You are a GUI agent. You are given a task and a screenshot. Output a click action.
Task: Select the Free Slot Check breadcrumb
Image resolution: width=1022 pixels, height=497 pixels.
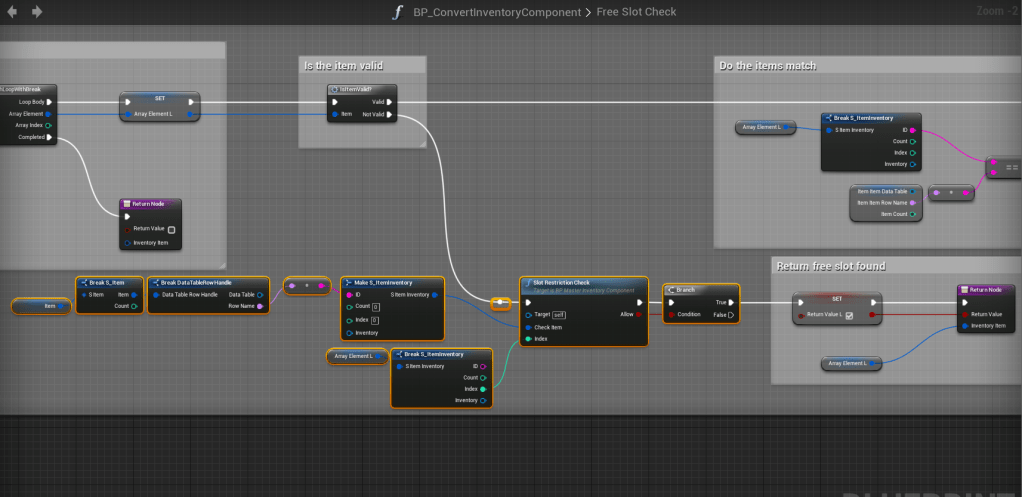[637, 12]
